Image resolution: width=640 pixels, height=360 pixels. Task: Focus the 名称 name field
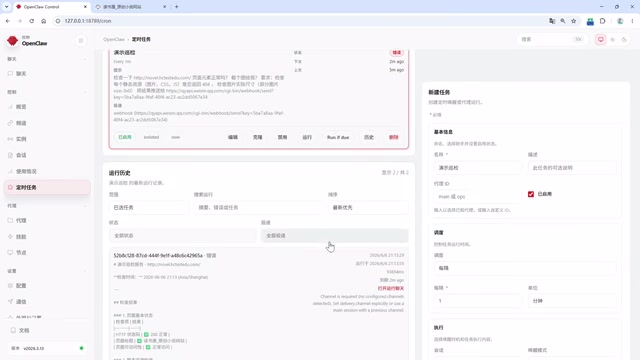click(x=478, y=168)
